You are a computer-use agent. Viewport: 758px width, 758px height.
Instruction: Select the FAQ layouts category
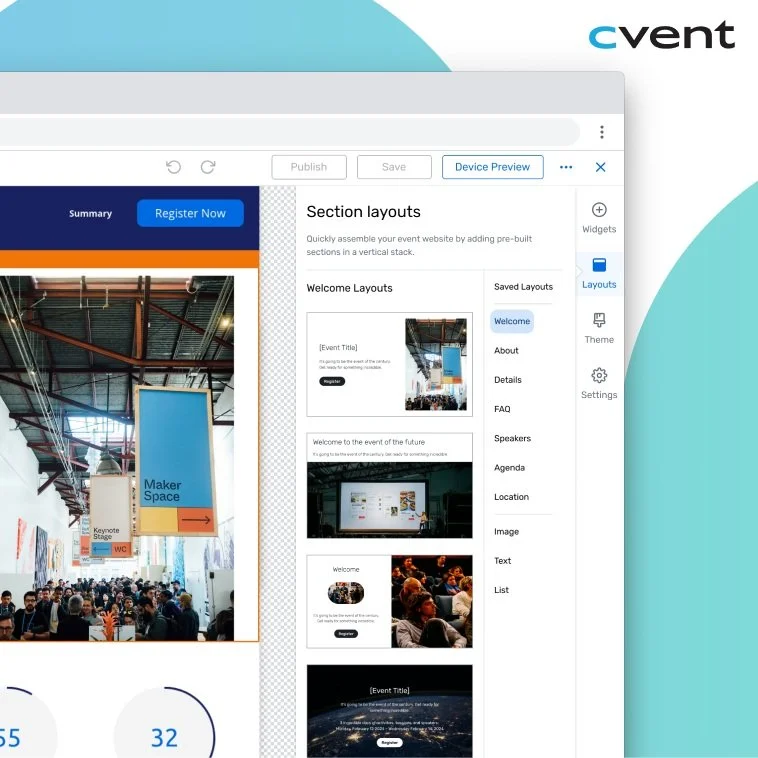pyautogui.click(x=502, y=409)
